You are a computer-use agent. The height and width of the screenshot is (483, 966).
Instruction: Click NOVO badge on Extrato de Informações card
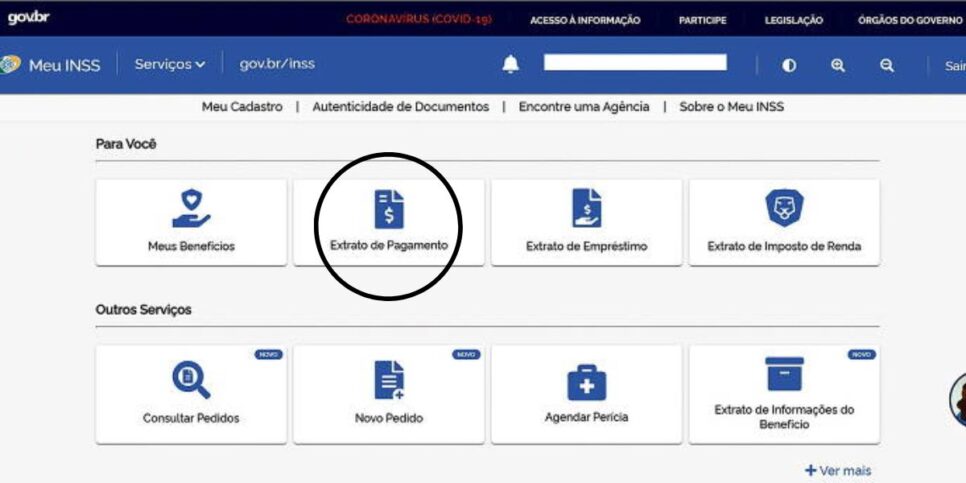click(862, 355)
